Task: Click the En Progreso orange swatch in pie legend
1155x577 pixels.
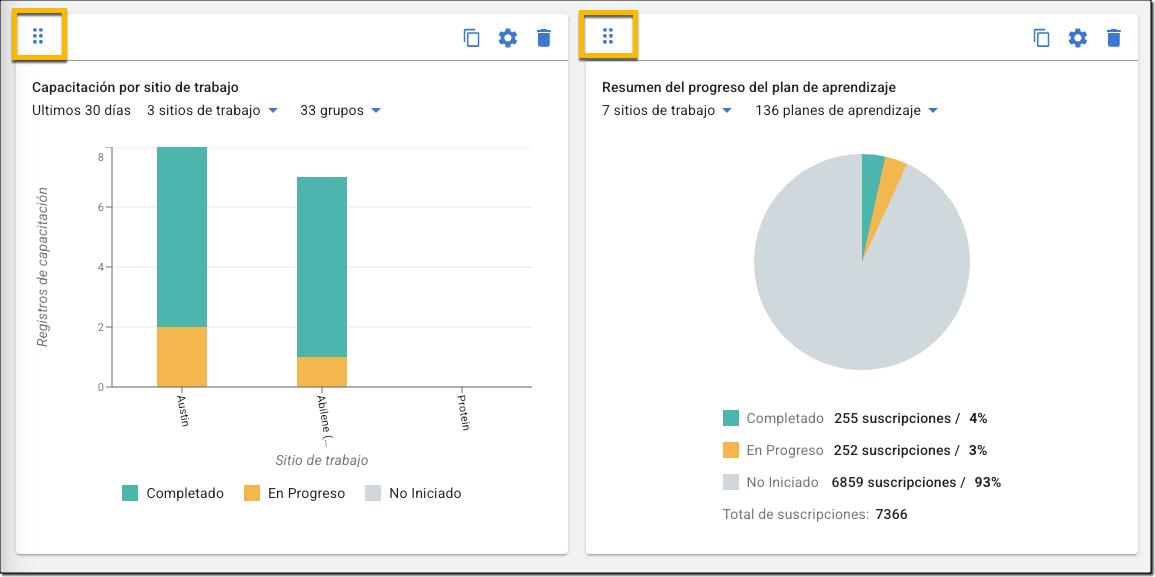Action: coord(731,450)
